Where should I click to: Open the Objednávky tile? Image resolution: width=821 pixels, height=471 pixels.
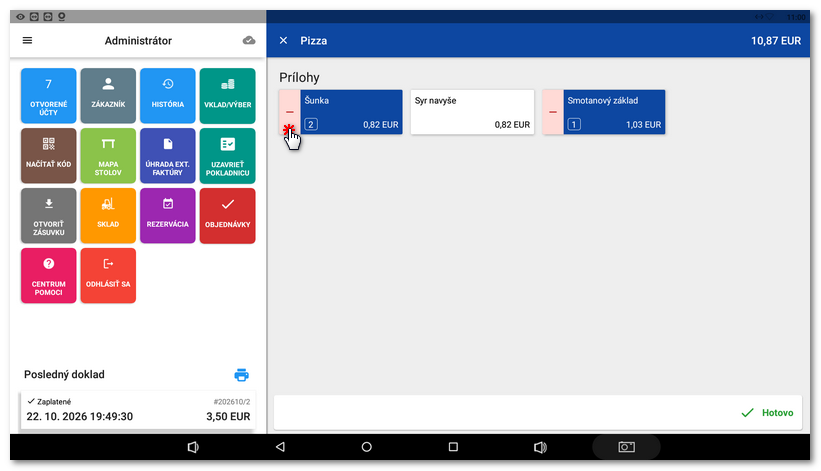[x=227, y=216]
